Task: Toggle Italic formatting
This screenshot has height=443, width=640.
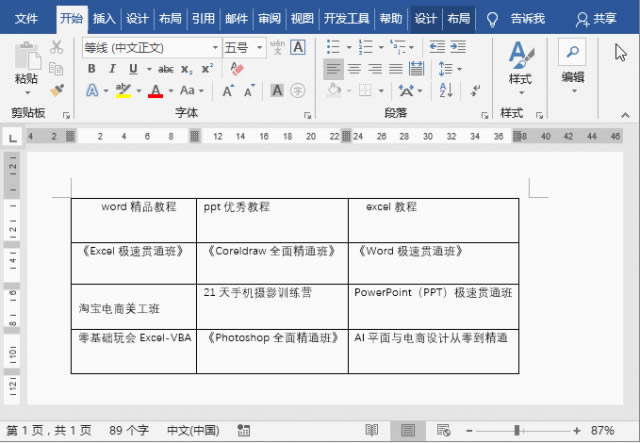Action: point(112,69)
